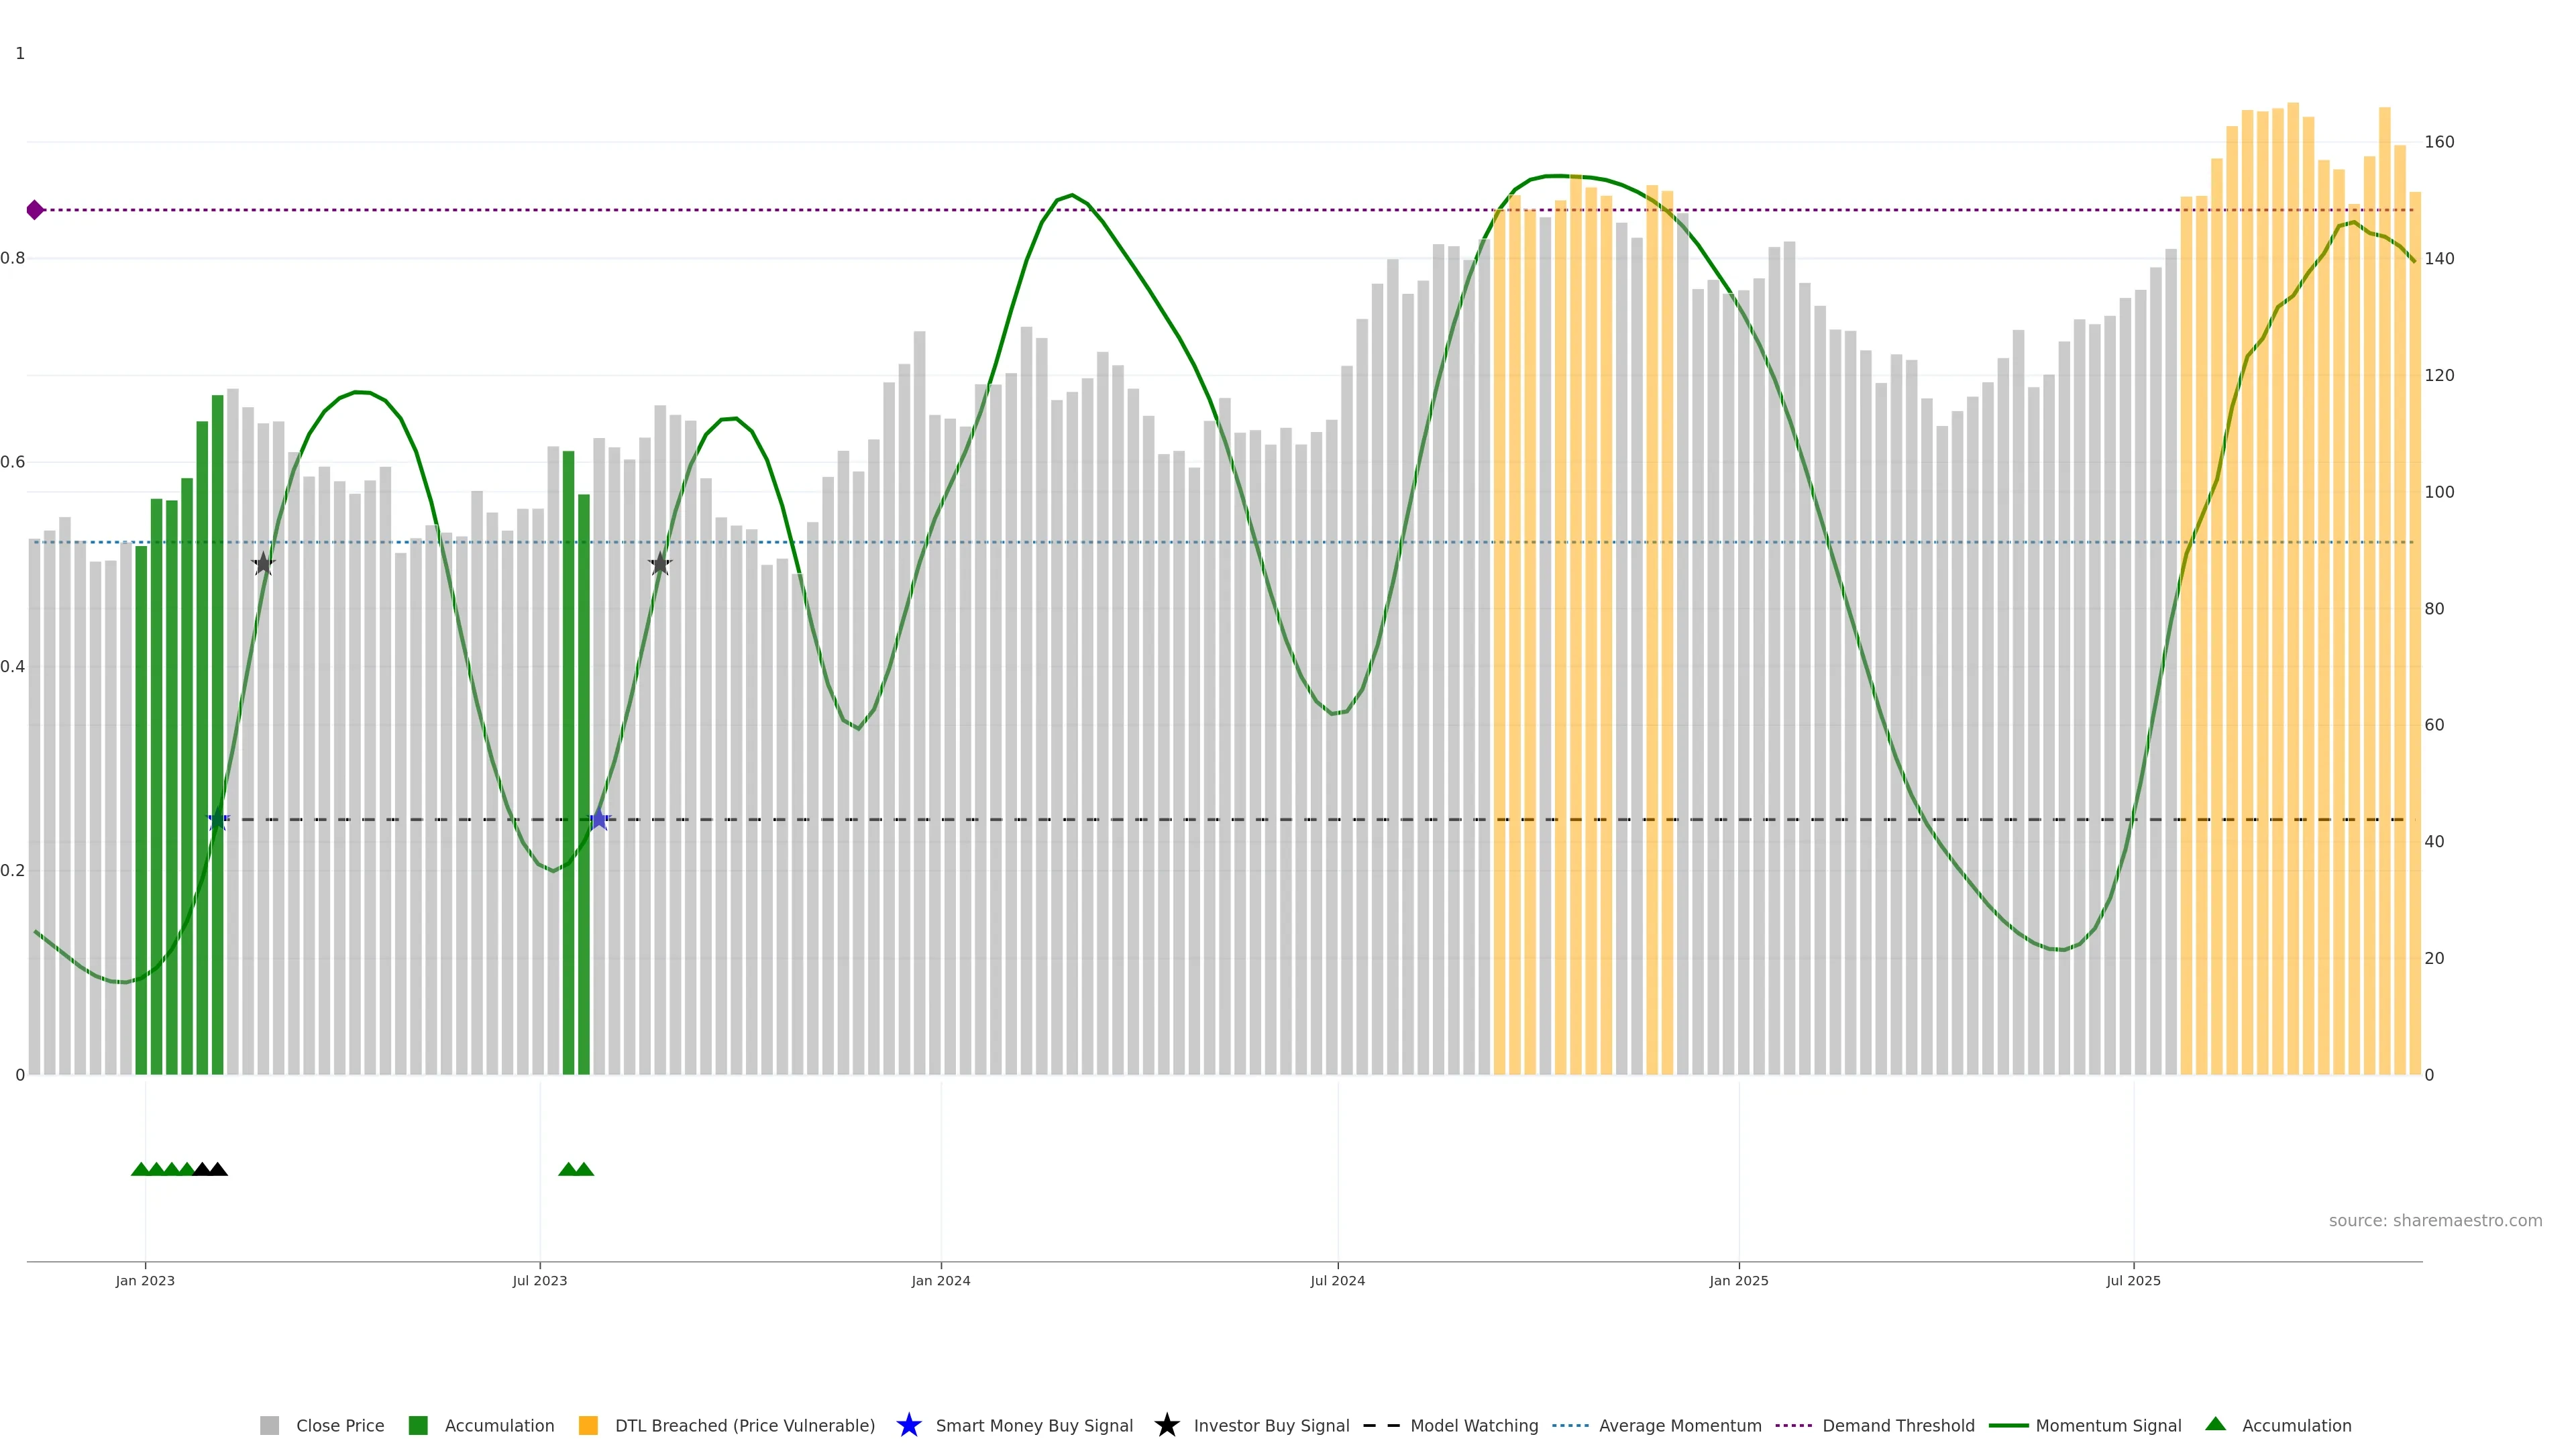Click the orange DTL Breached legend swatch
Screen dimensions: 2576x1449
pyautogui.click(x=588, y=1426)
